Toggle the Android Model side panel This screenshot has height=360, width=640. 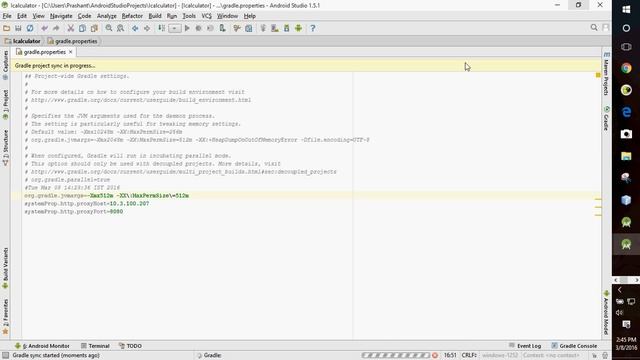pyautogui.click(x=607, y=313)
